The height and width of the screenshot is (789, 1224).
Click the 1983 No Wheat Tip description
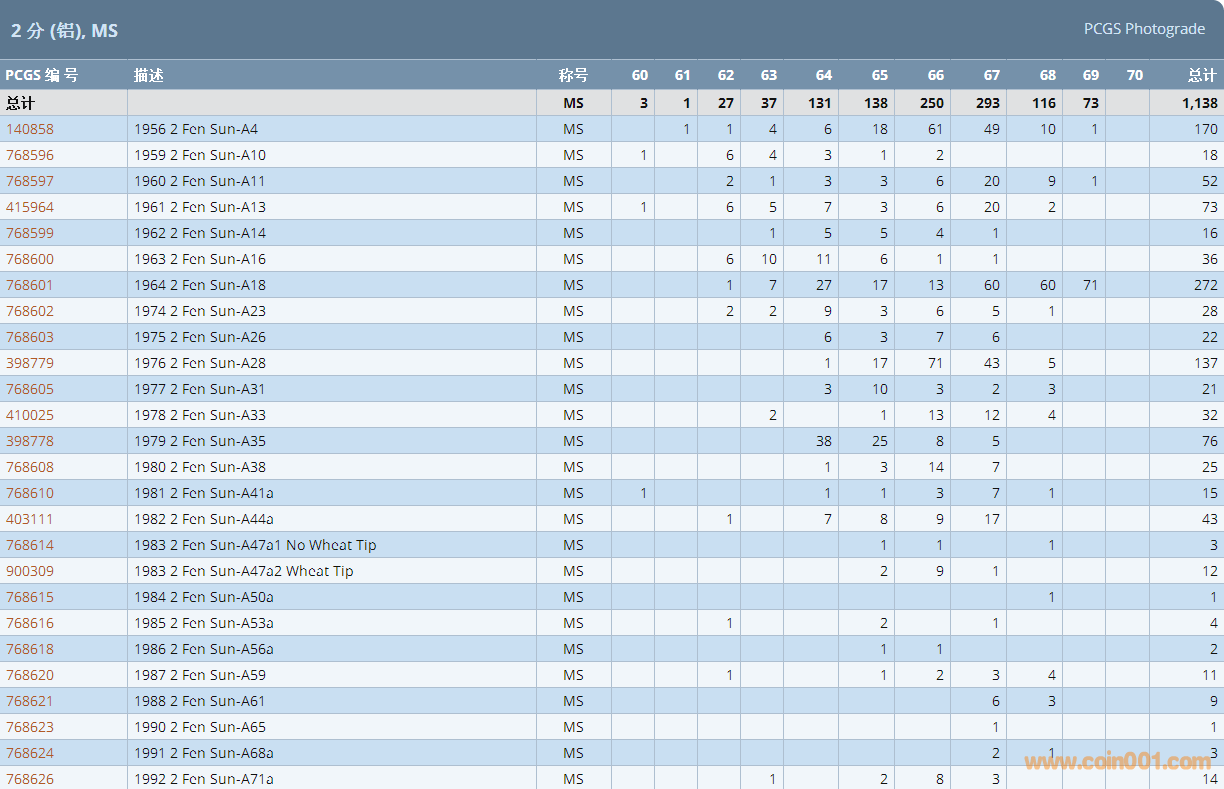tap(255, 545)
